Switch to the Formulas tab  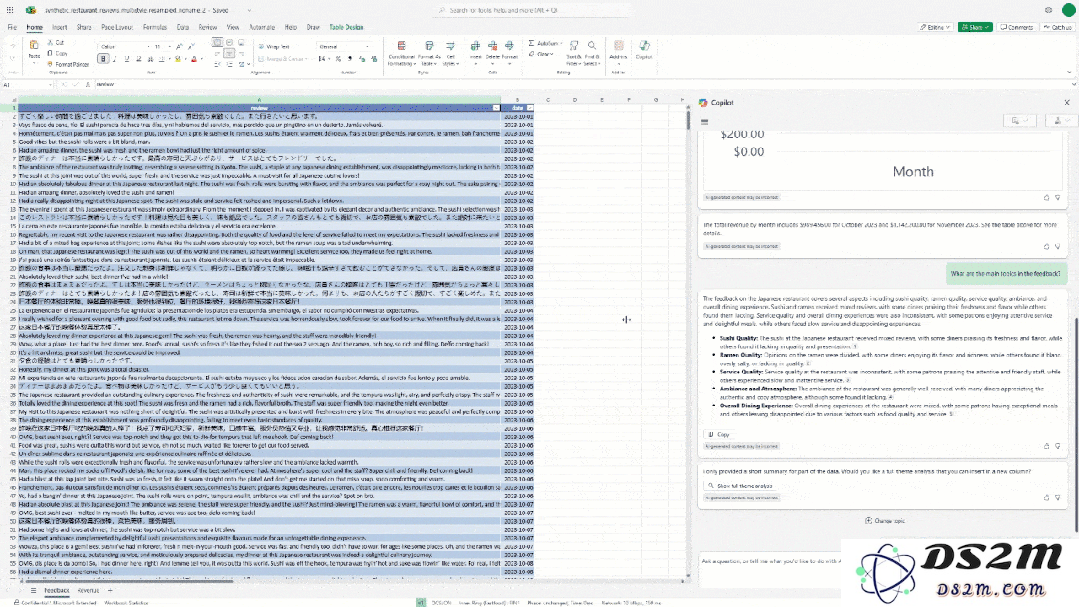click(x=155, y=28)
